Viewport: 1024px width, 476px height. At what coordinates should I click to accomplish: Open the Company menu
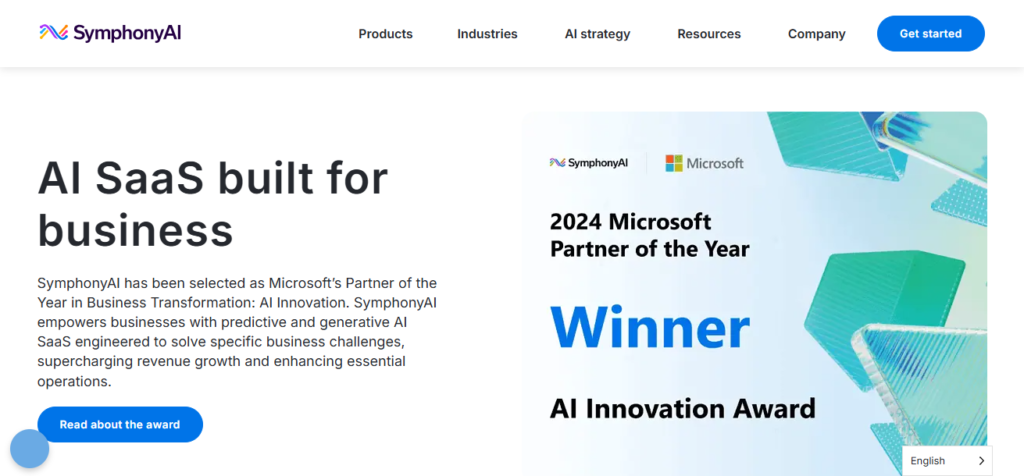pos(816,34)
